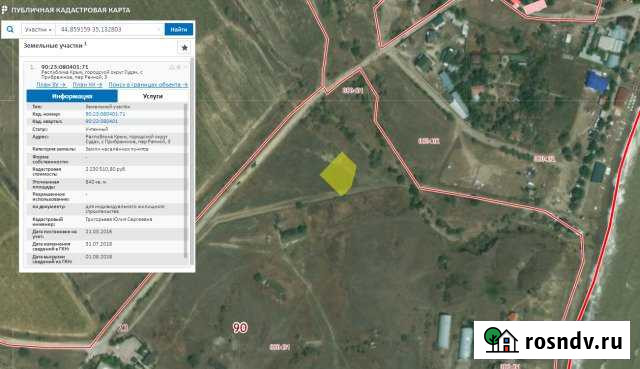Click the Найти search button
640x369 pixels.
point(179,29)
